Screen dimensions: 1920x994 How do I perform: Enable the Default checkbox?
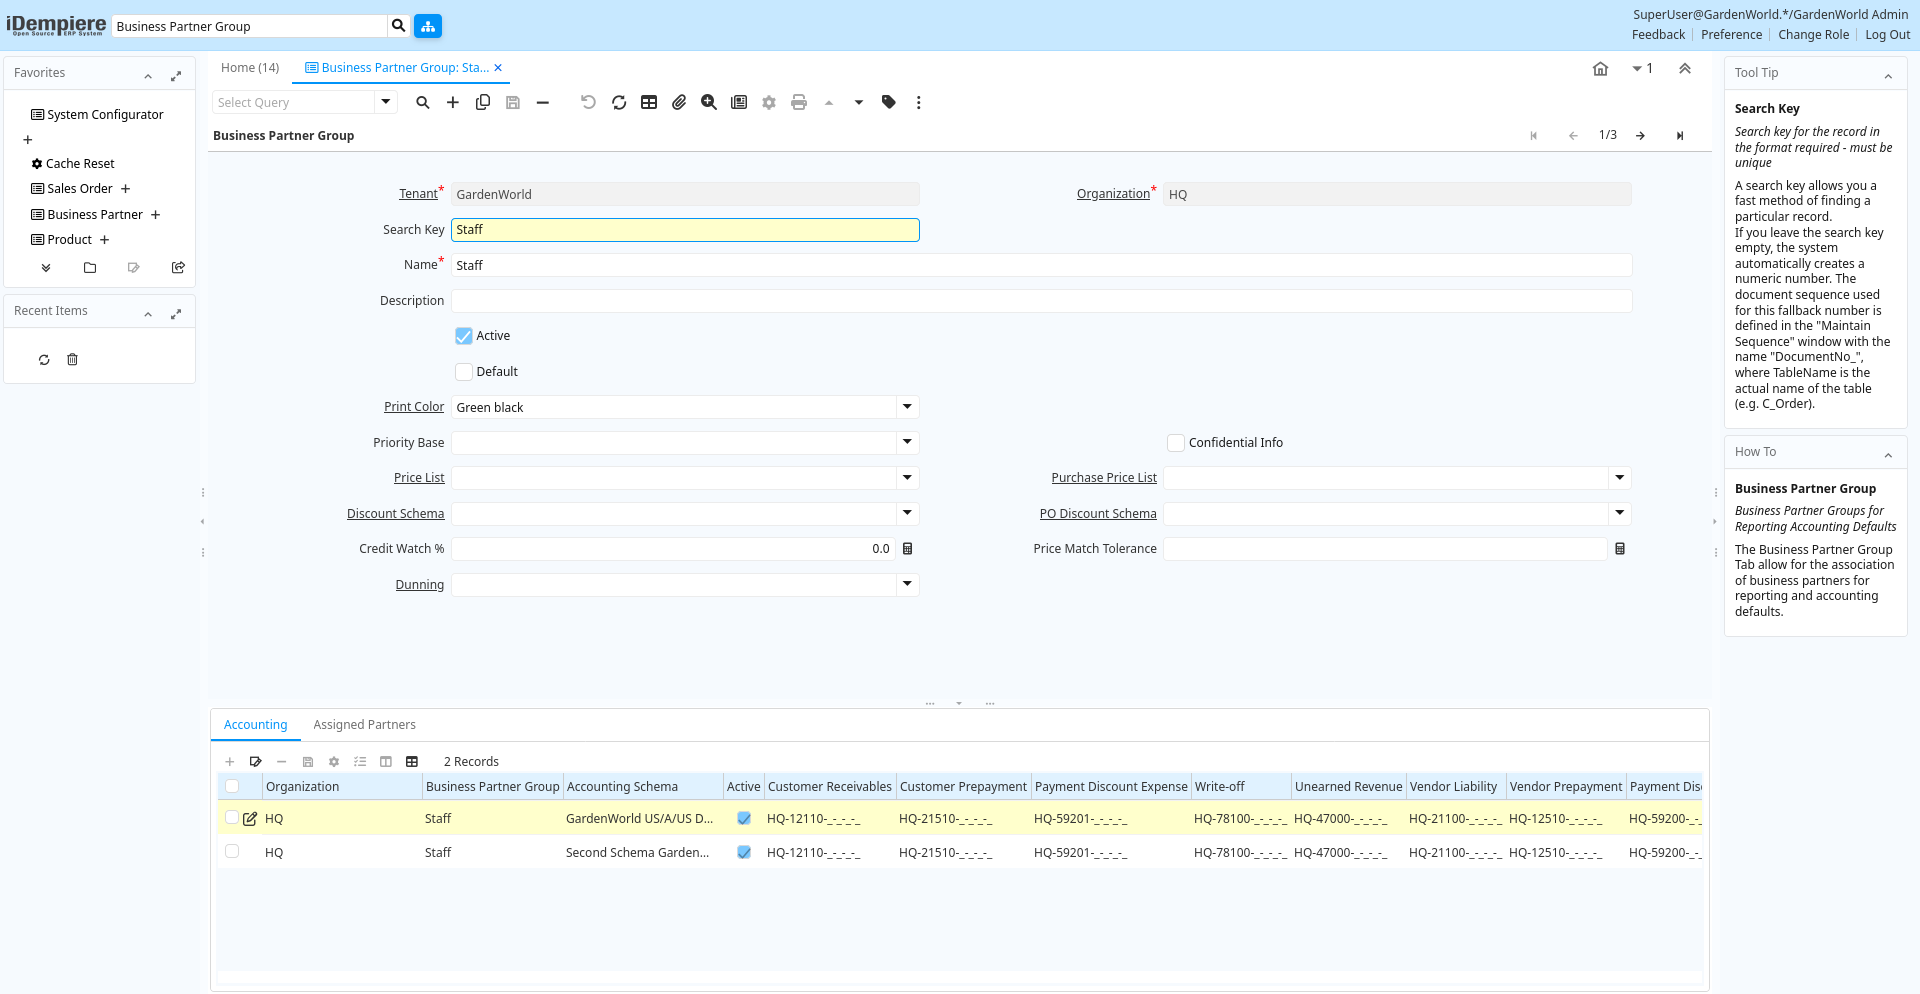pyautogui.click(x=464, y=372)
